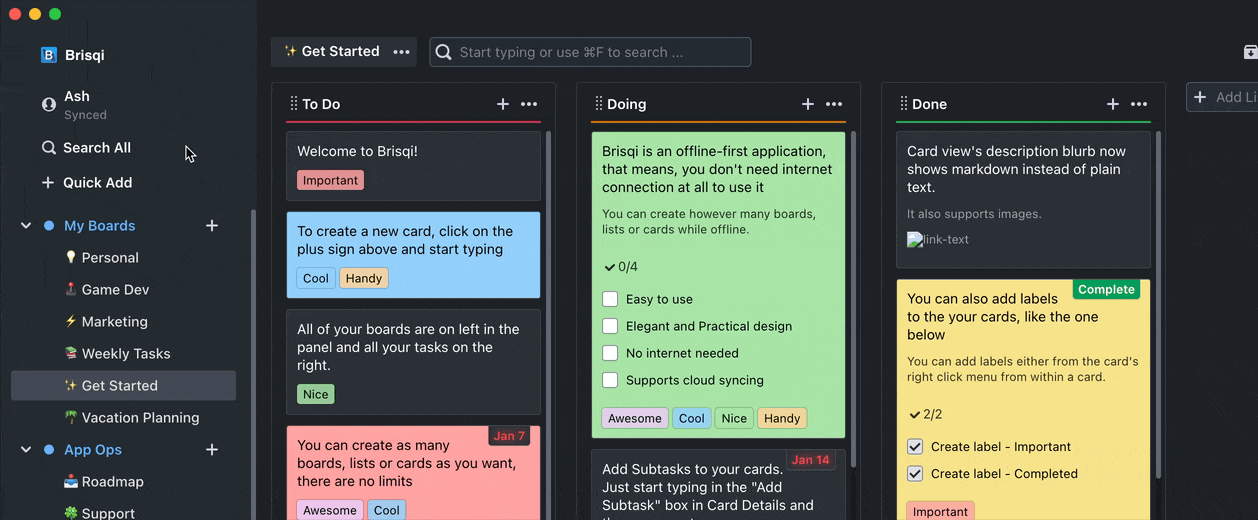Collapse the My Boards section chevron
The height and width of the screenshot is (520, 1258).
pyautogui.click(x=26, y=226)
